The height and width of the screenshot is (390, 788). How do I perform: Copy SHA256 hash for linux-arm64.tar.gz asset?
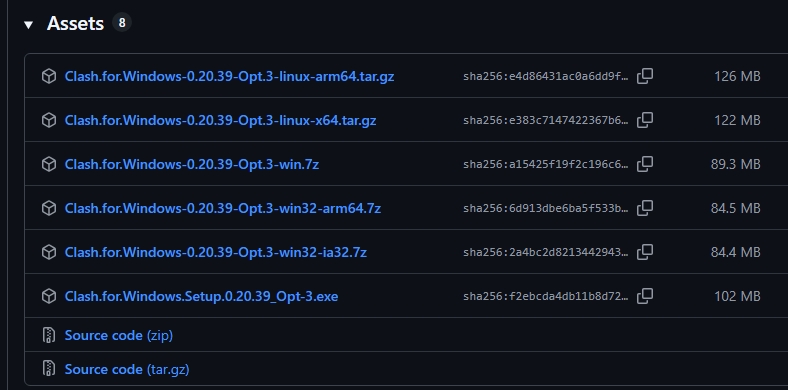(x=645, y=76)
